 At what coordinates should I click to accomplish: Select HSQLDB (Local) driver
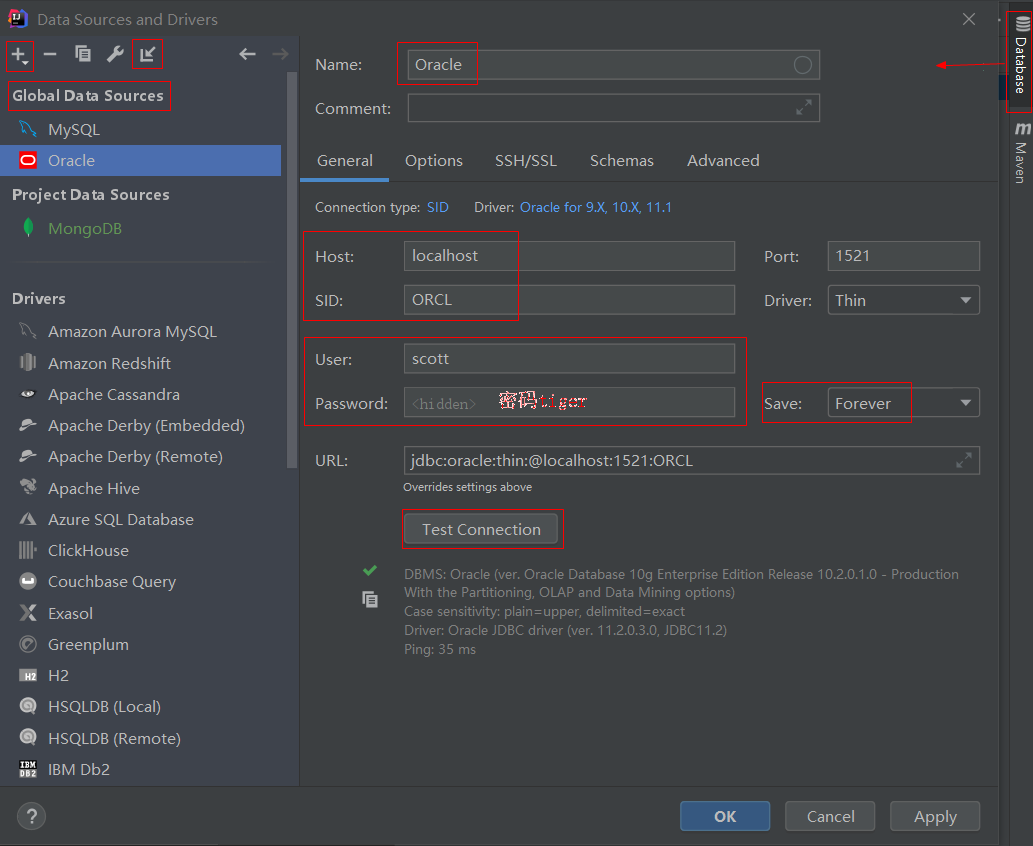click(140, 706)
